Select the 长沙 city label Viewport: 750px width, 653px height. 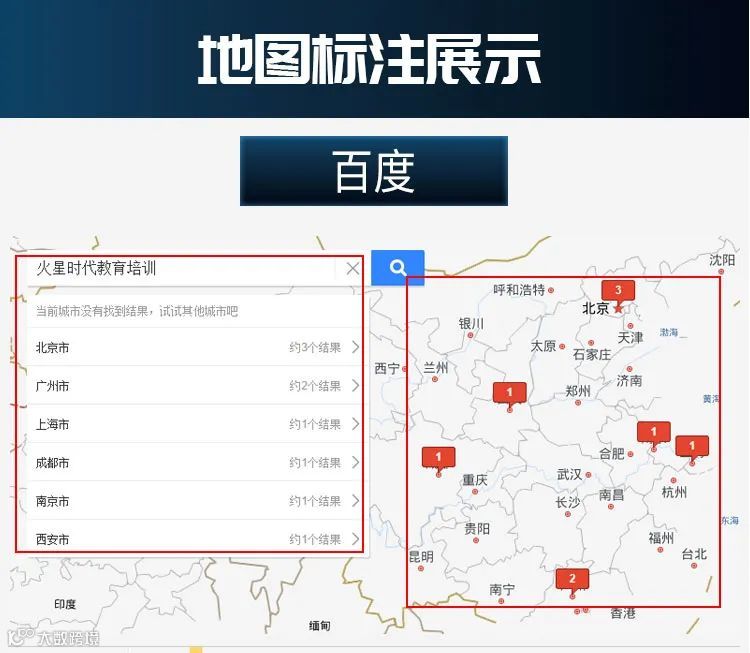[567, 502]
